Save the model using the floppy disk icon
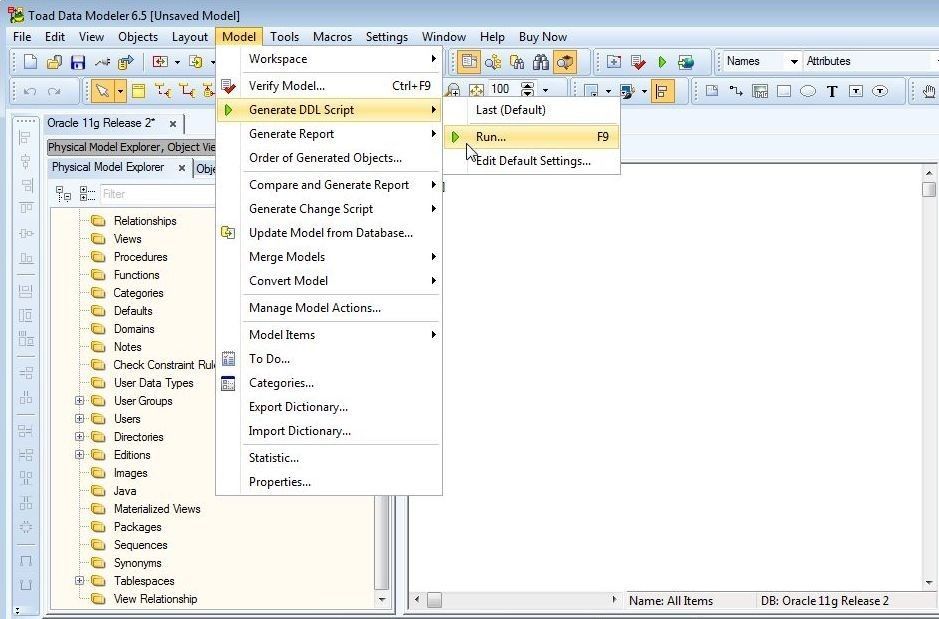The width and height of the screenshot is (939, 619). click(78, 62)
